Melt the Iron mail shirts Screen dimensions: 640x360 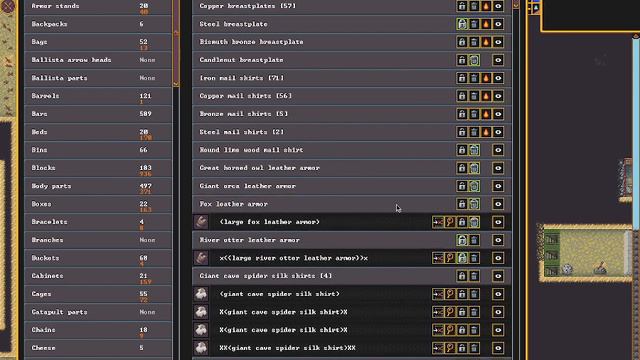pyautogui.click(x=486, y=78)
